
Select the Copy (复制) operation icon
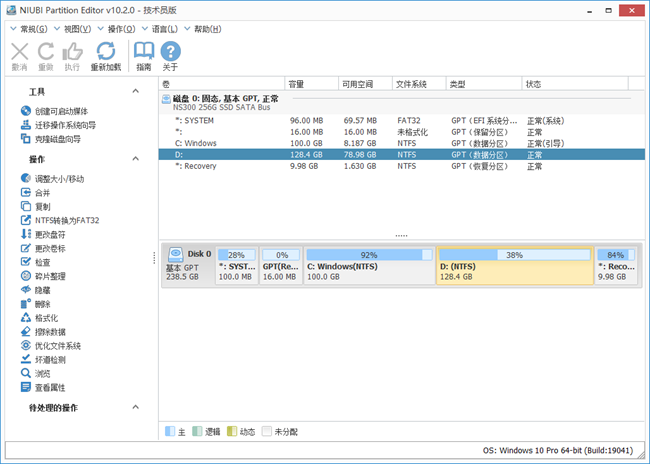26,206
